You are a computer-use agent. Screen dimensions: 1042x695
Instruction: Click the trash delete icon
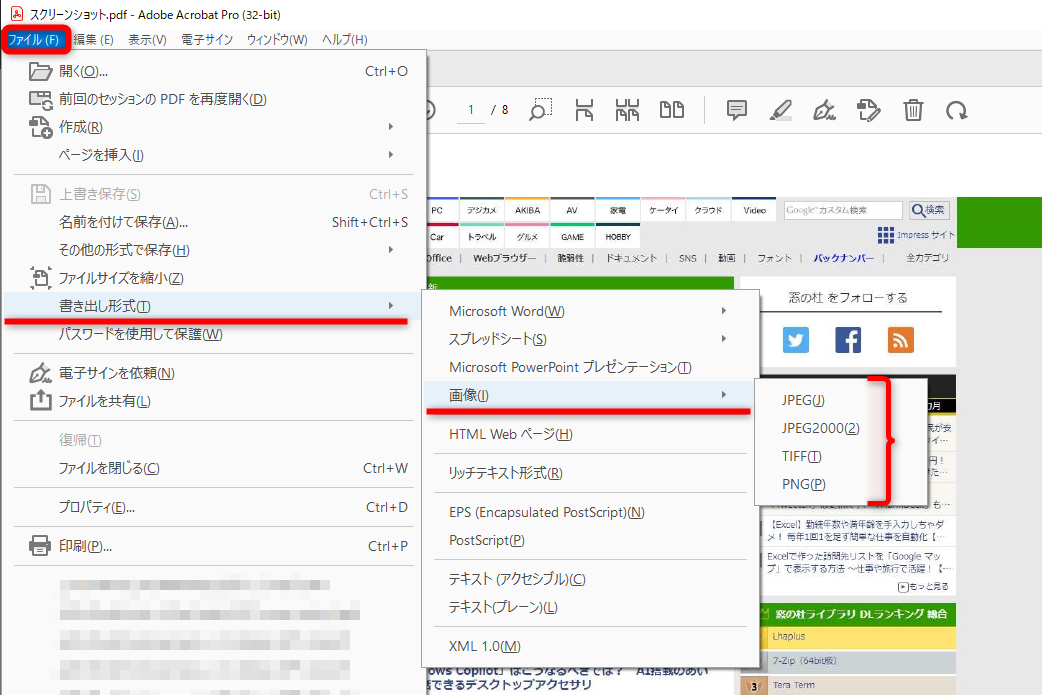913,110
